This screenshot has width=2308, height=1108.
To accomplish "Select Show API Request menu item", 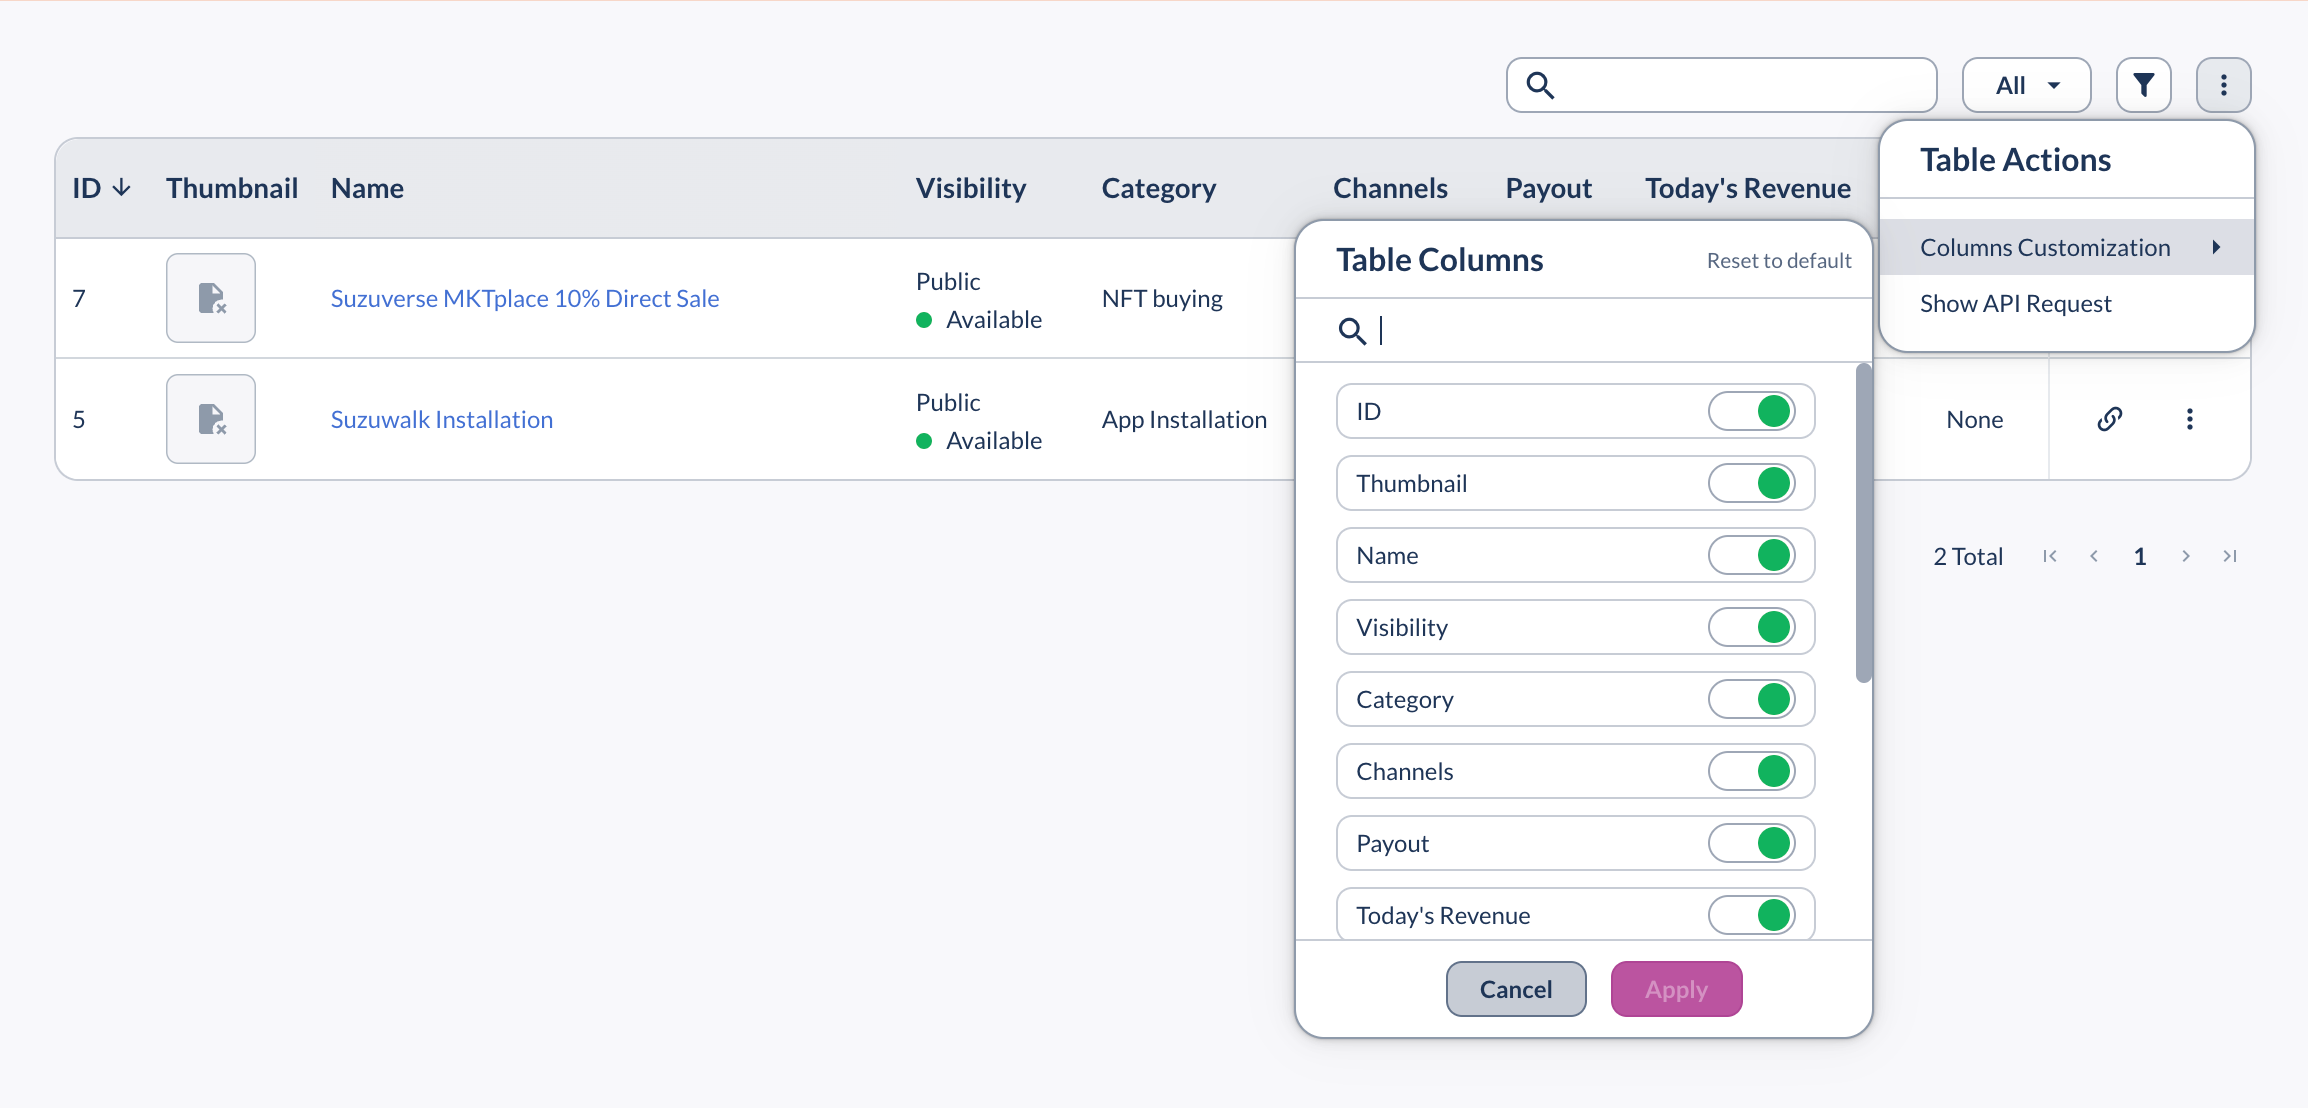I will tap(2015, 303).
